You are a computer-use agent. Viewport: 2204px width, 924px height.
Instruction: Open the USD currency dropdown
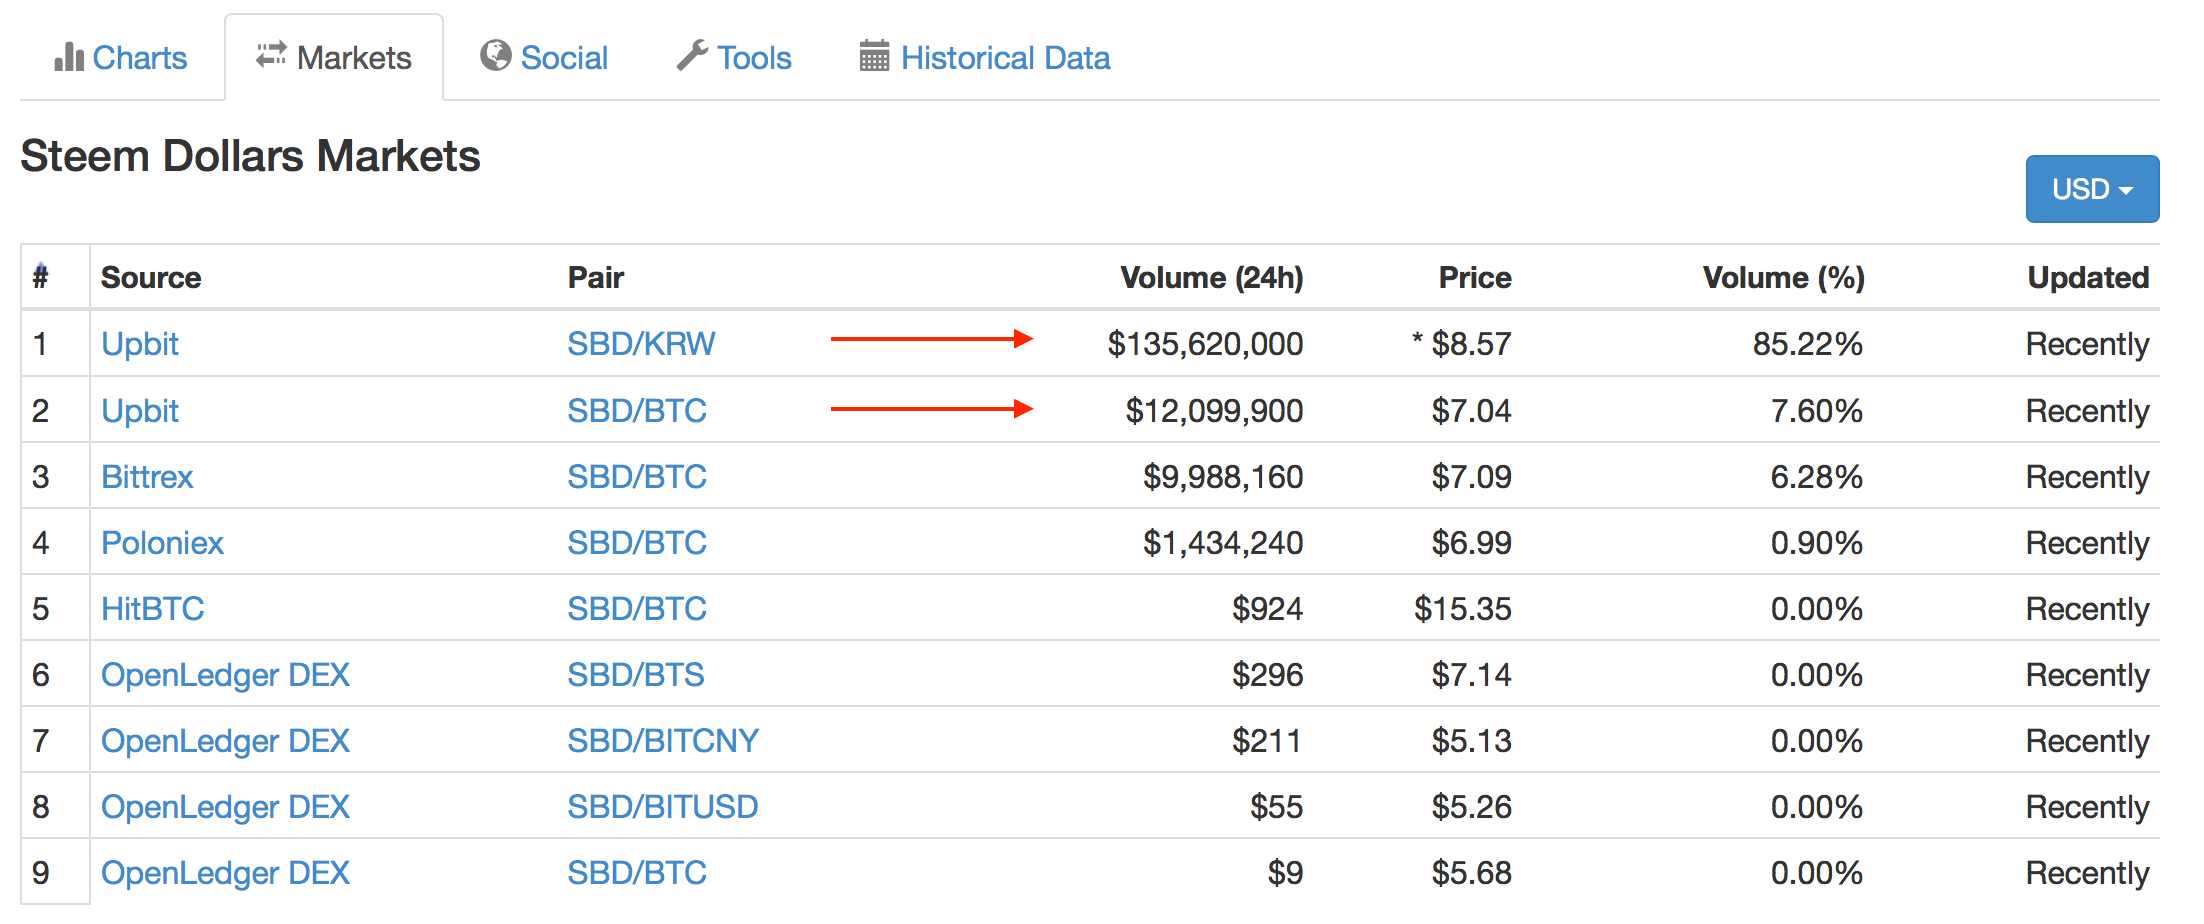click(x=2092, y=188)
